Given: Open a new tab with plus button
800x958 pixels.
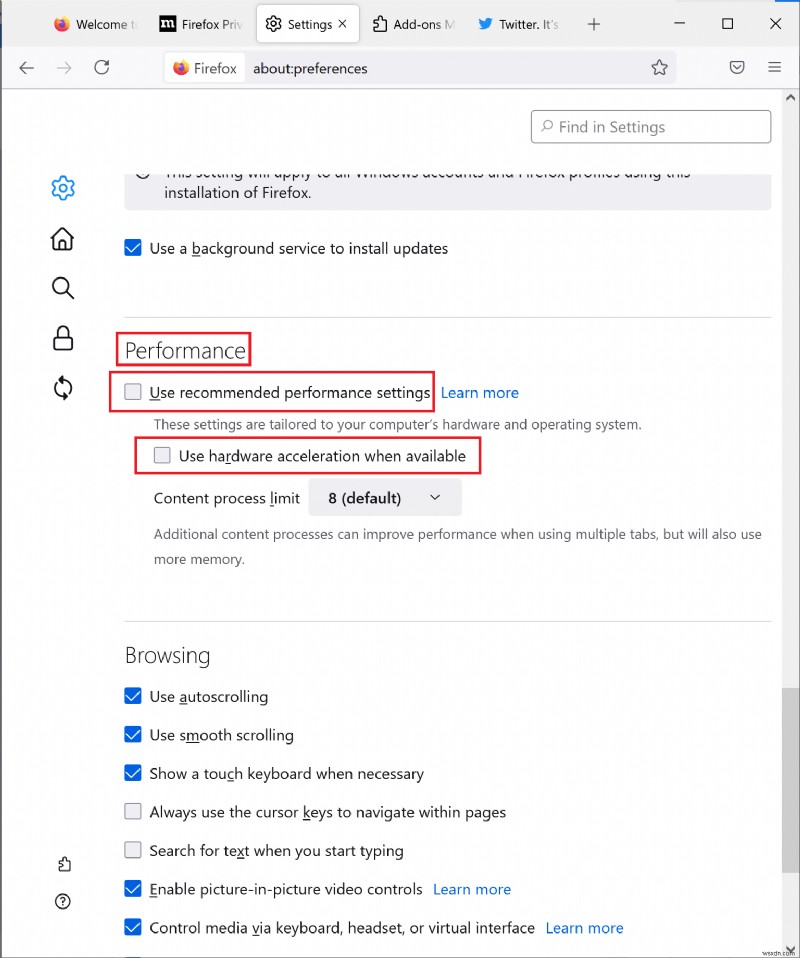Looking at the screenshot, I should 594,24.
